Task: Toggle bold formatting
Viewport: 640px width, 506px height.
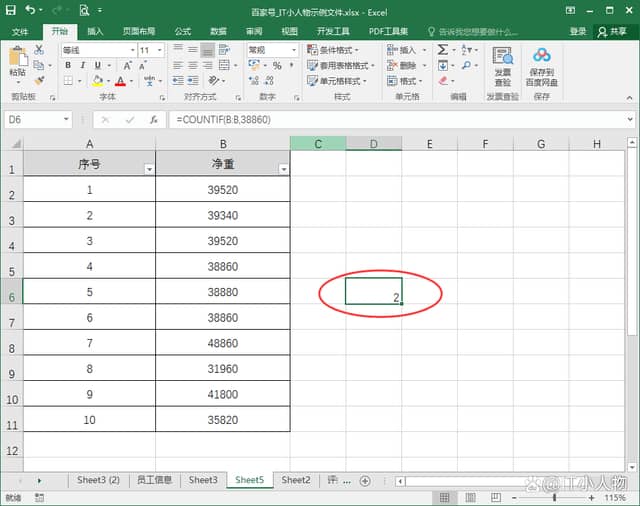Action: tap(68, 66)
